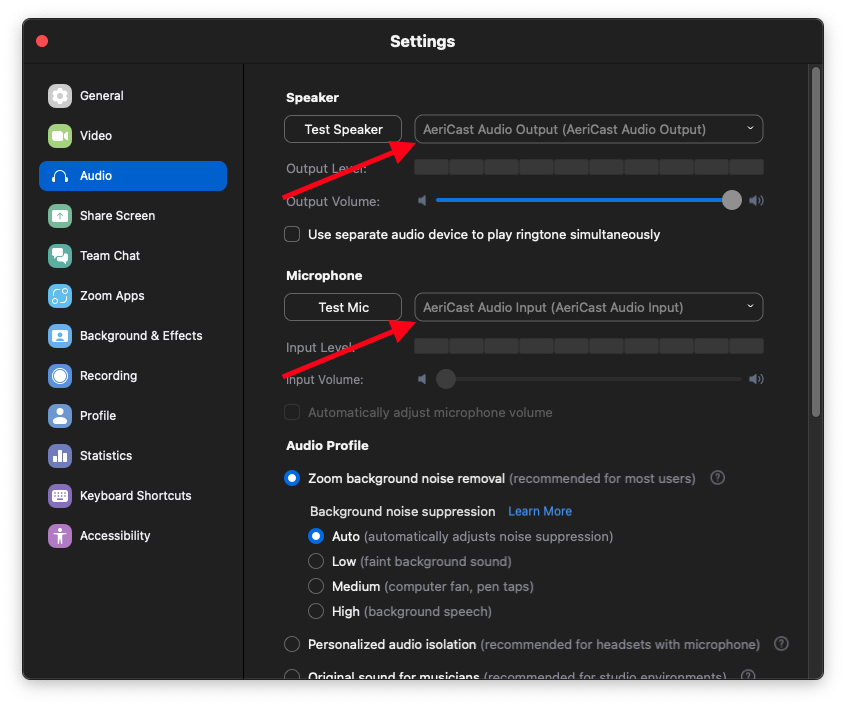Viewport: 846px width, 706px height.
Task: Select Medium noise suppression
Action: tap(316, 586)
